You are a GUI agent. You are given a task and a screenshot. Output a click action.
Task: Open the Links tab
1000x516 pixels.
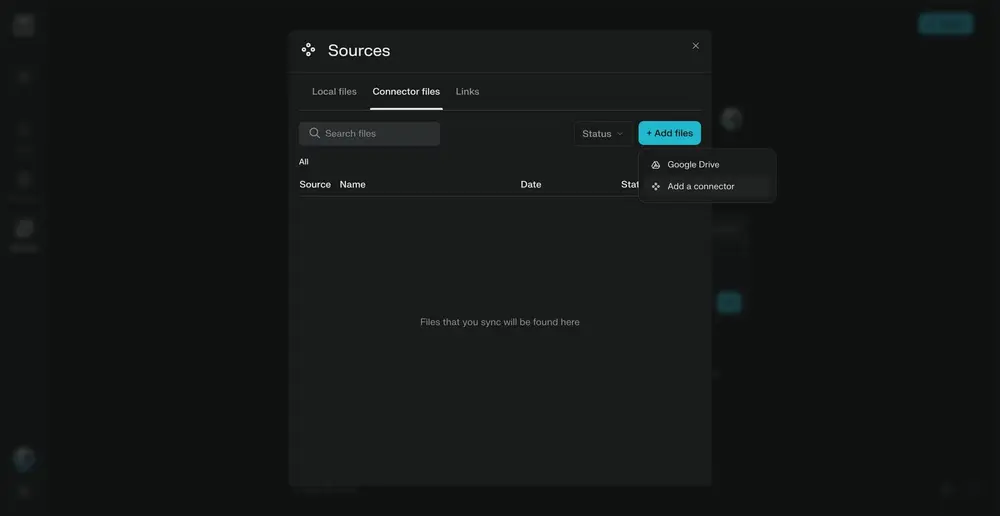[x=467, y=92]
